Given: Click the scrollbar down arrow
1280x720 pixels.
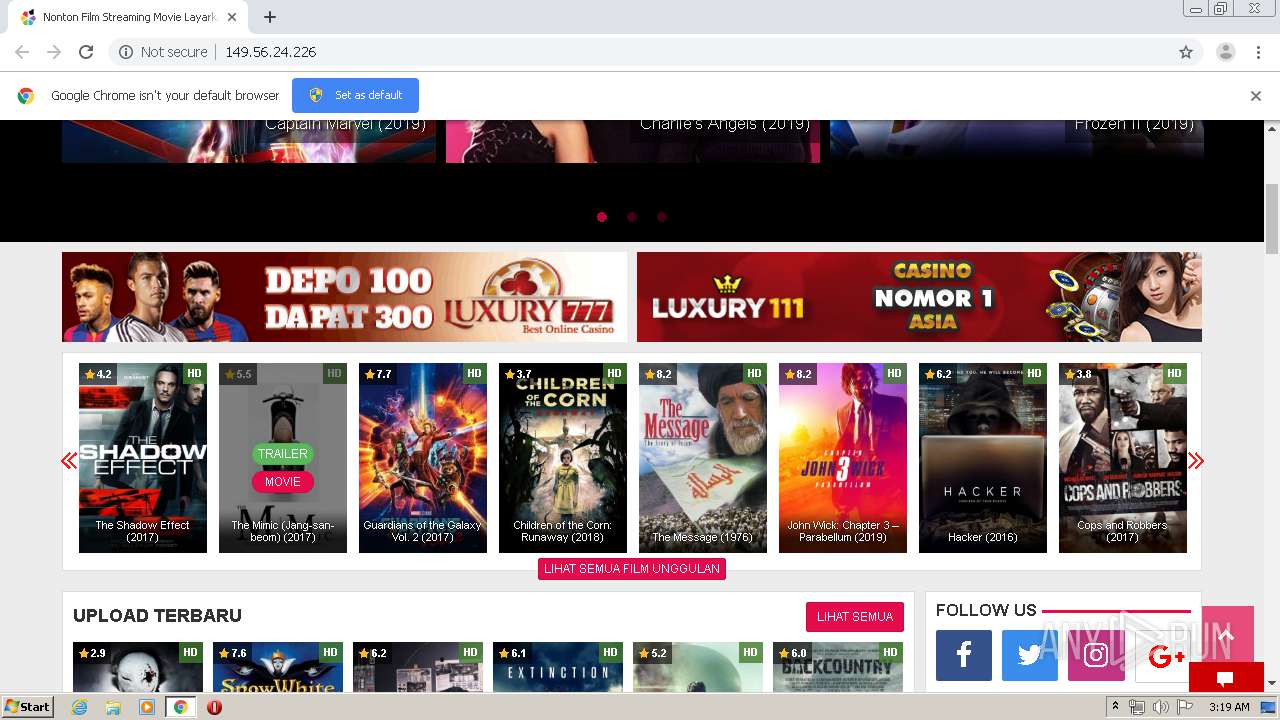Looking at the screenshot, I should [1272, 684].
